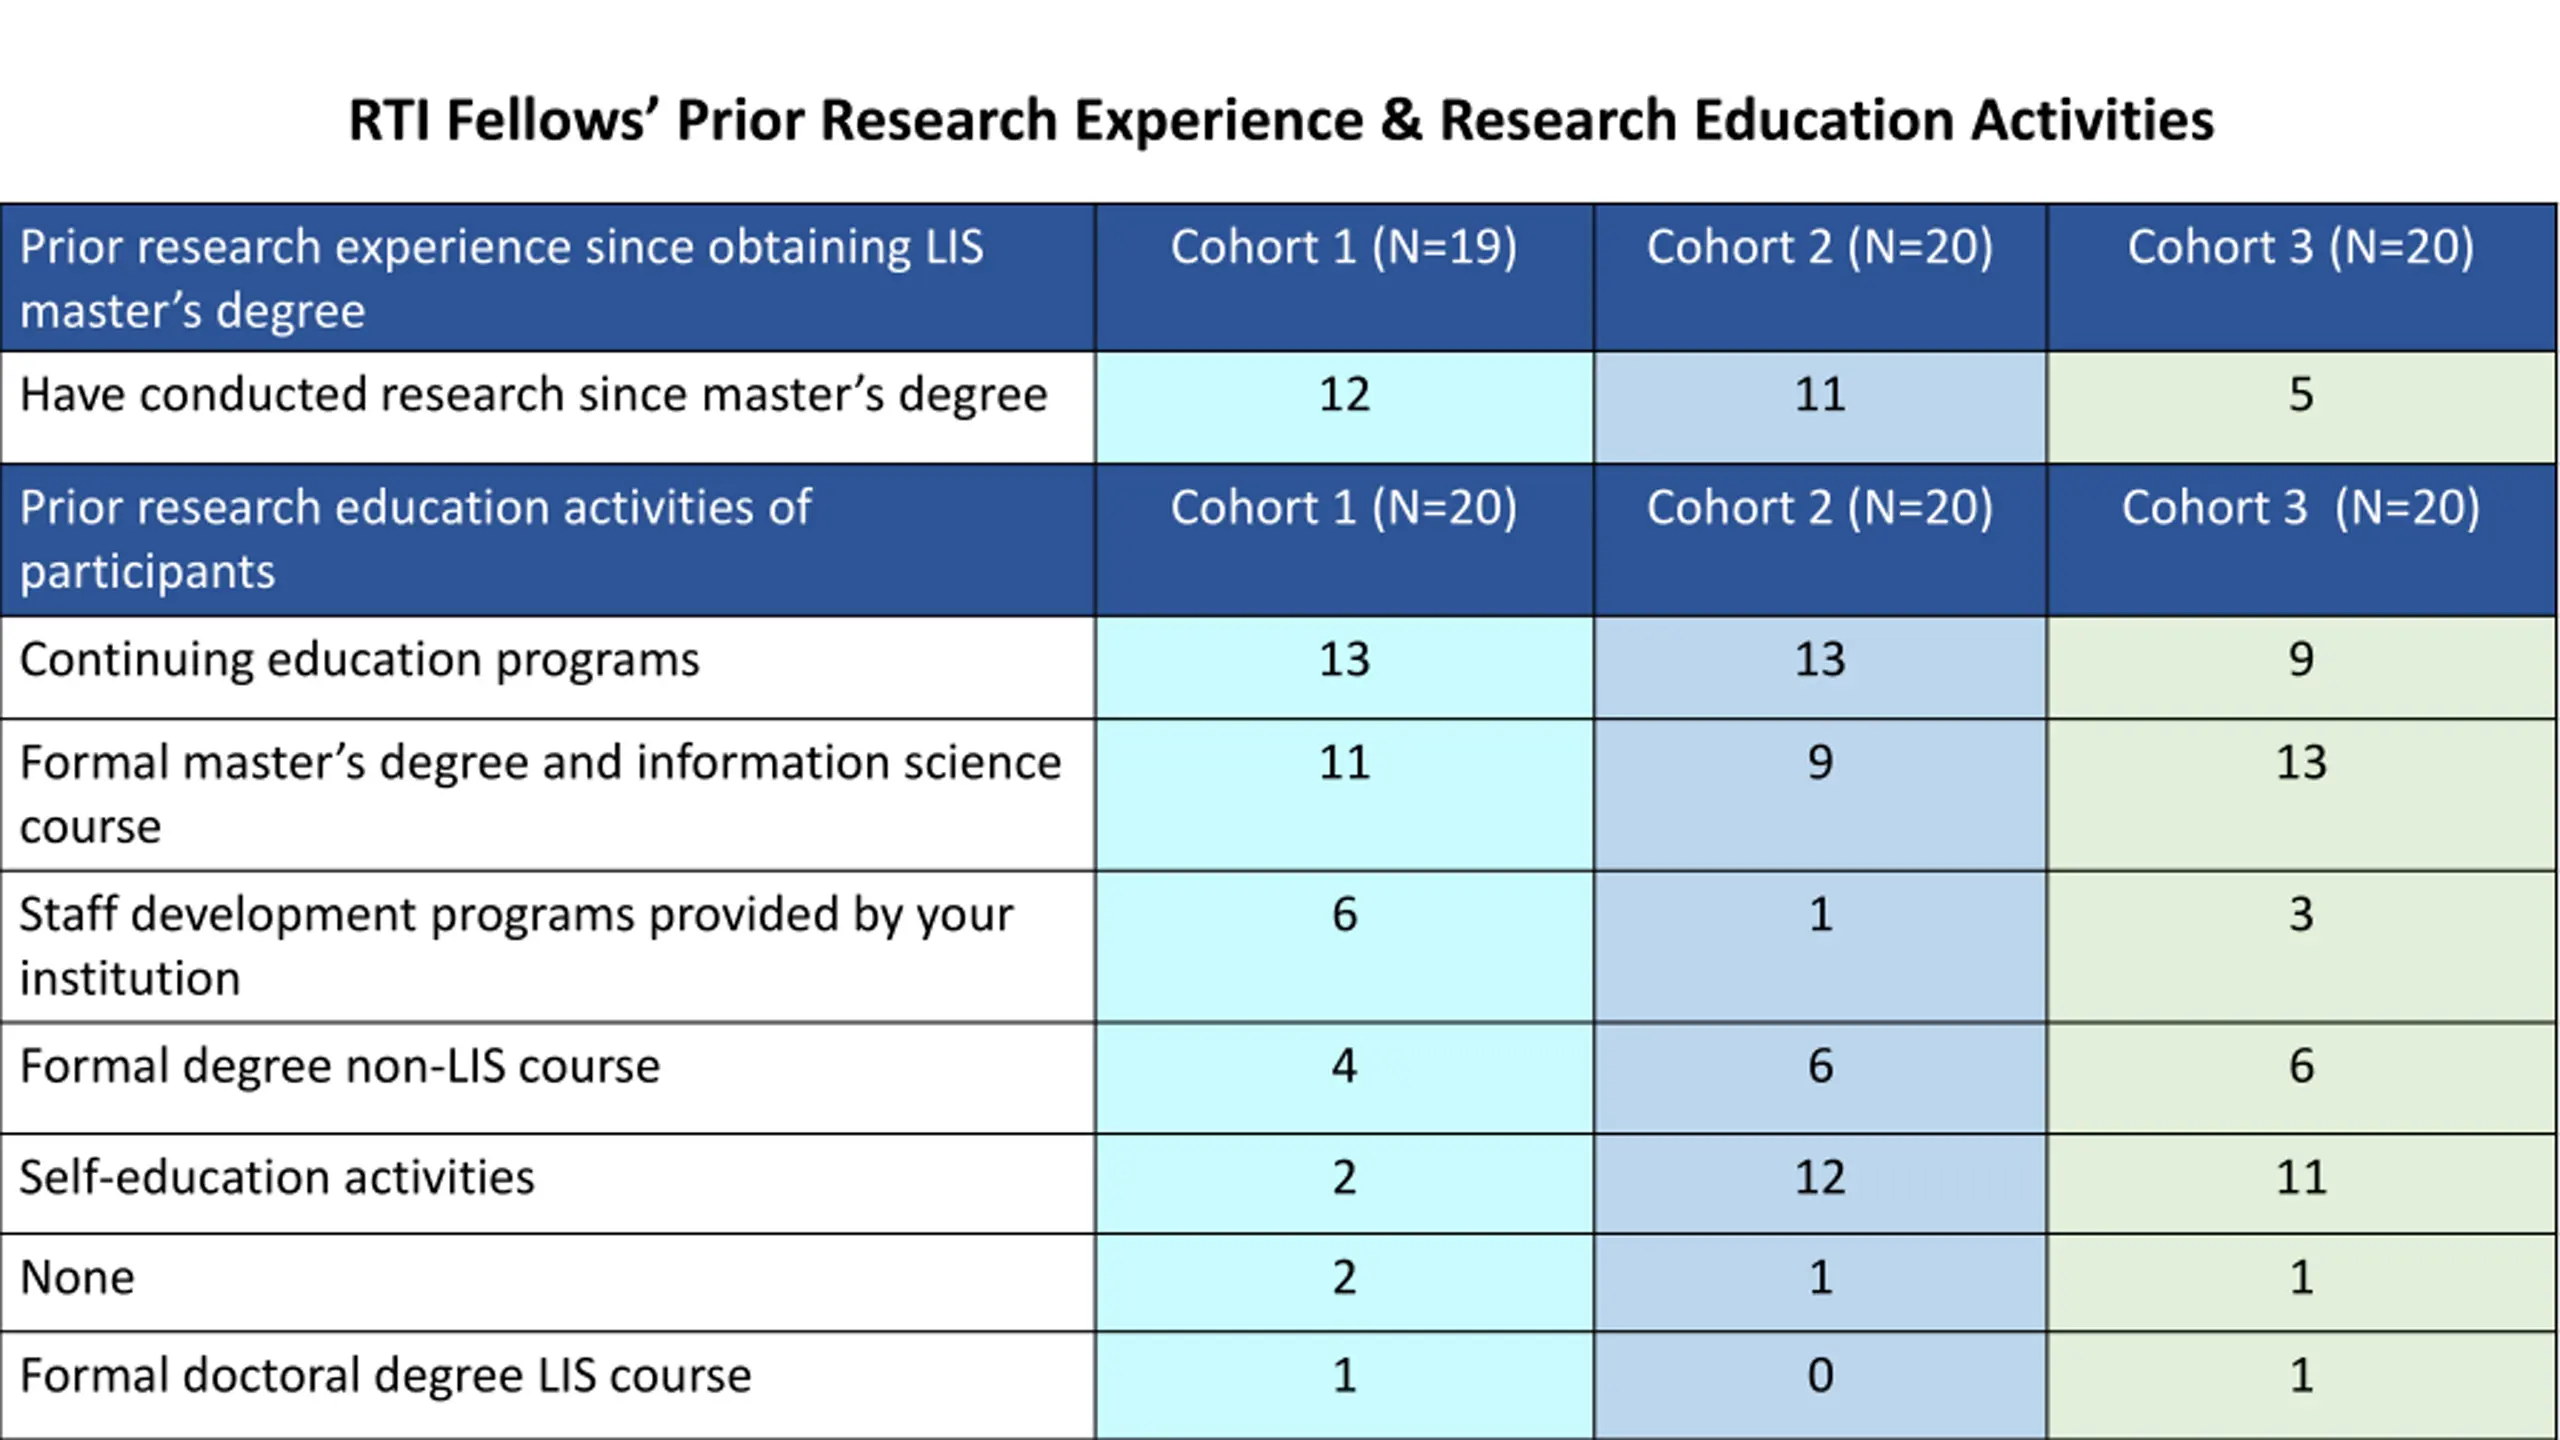Image resolution: width=2560 pixels, height=1440 pixels.
Task: Click Cohort 1 value 12 for conducted research
Action: (1343, 395)
